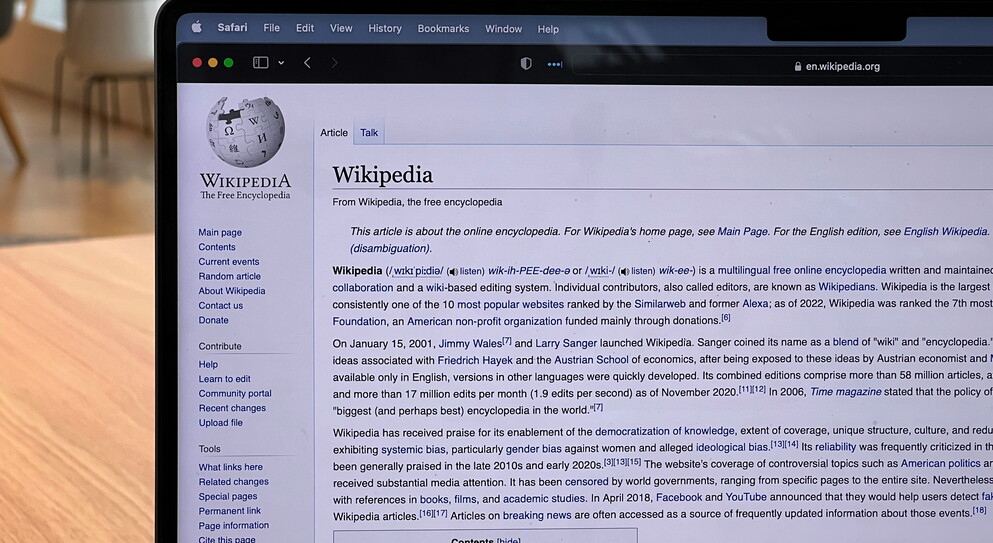Image resolution: width=993 pixels, height=543 pixels.
Task: Open the gender bias link
Action: point(533,449)
